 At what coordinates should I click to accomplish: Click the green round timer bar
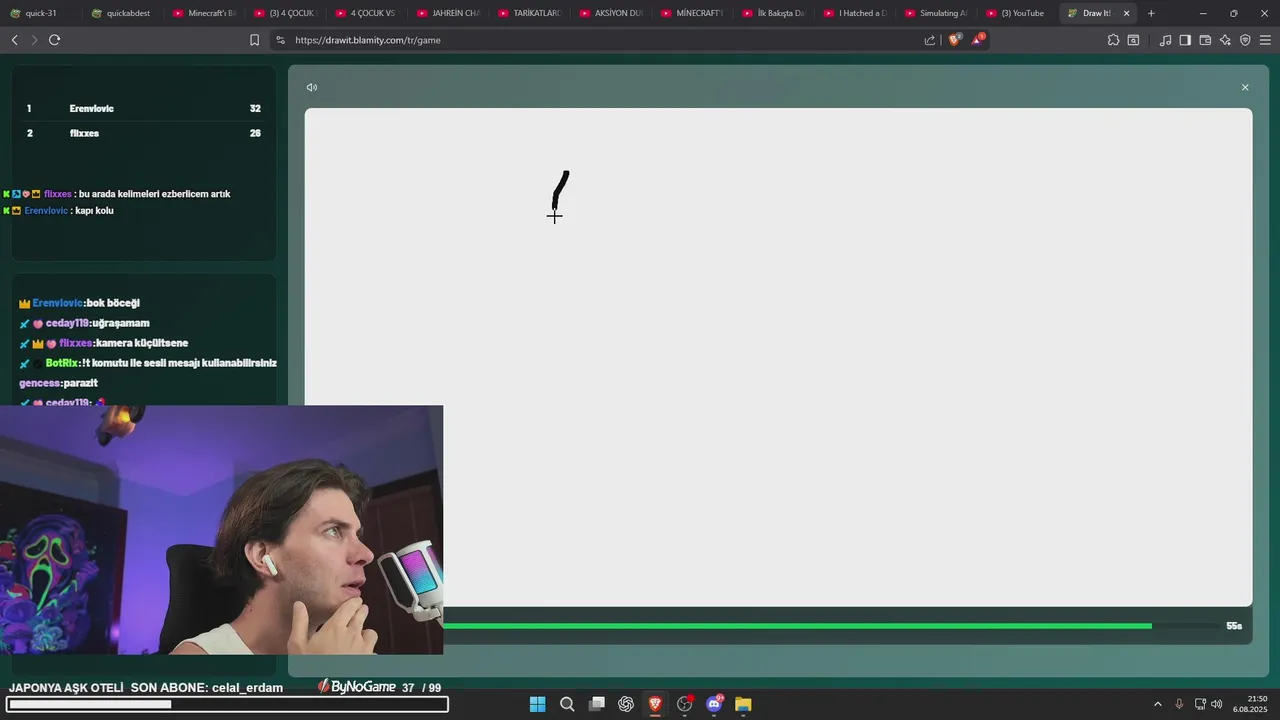pos(797,626)
